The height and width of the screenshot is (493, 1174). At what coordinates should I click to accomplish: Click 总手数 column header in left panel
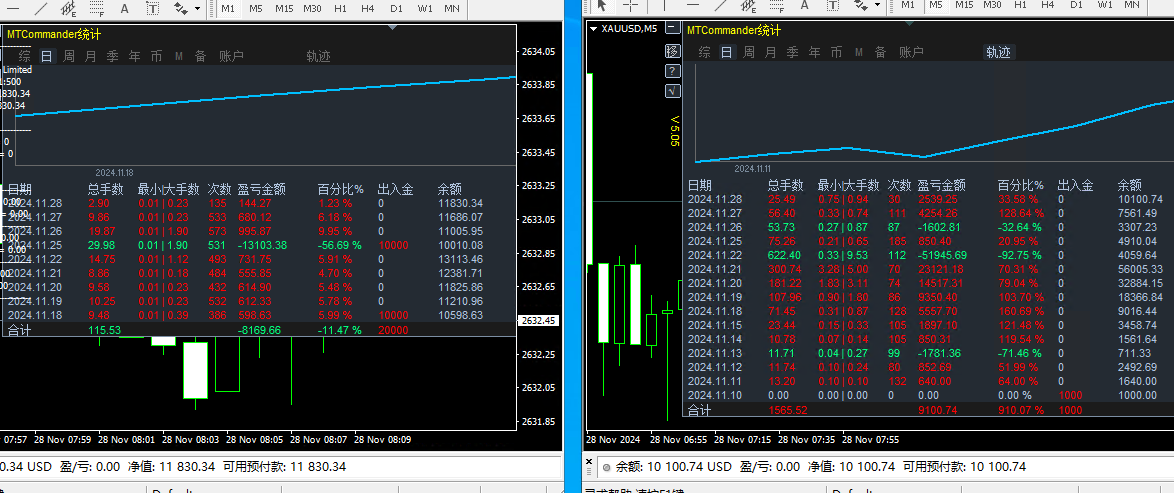[x=105, y=190]
